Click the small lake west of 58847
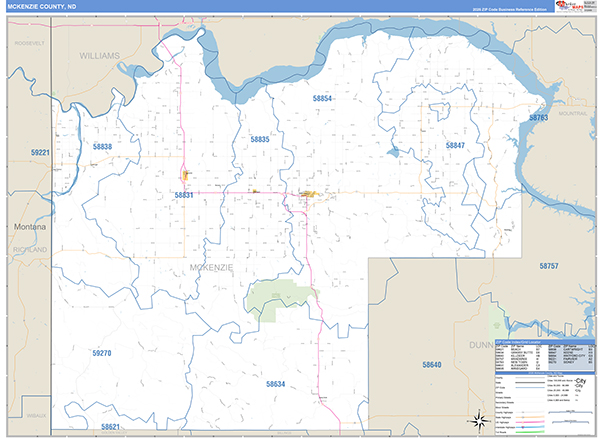The height and width of the screenshot is (438, 600). click(x=393, y=153)
